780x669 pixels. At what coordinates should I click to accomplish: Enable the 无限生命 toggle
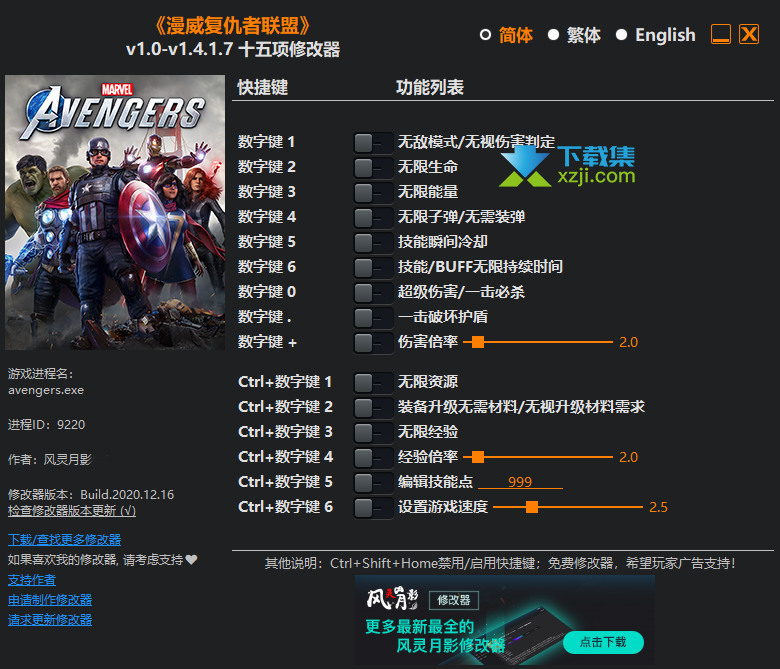373,168
